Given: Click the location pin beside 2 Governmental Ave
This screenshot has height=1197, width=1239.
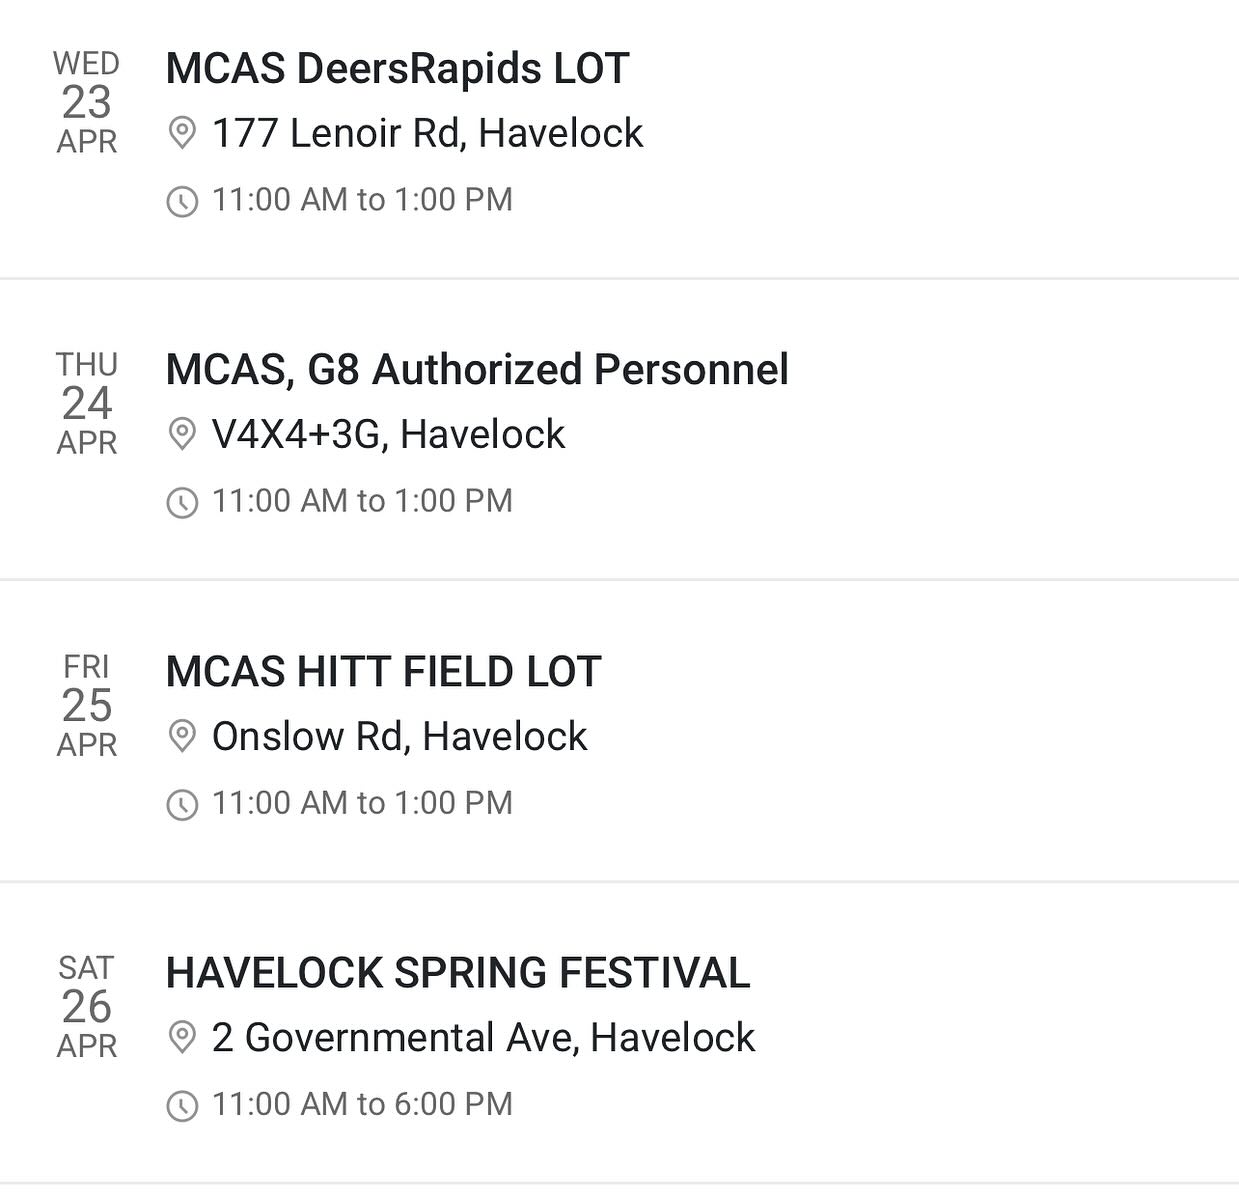Looking at the screenshot, I should click(181, 1038).
